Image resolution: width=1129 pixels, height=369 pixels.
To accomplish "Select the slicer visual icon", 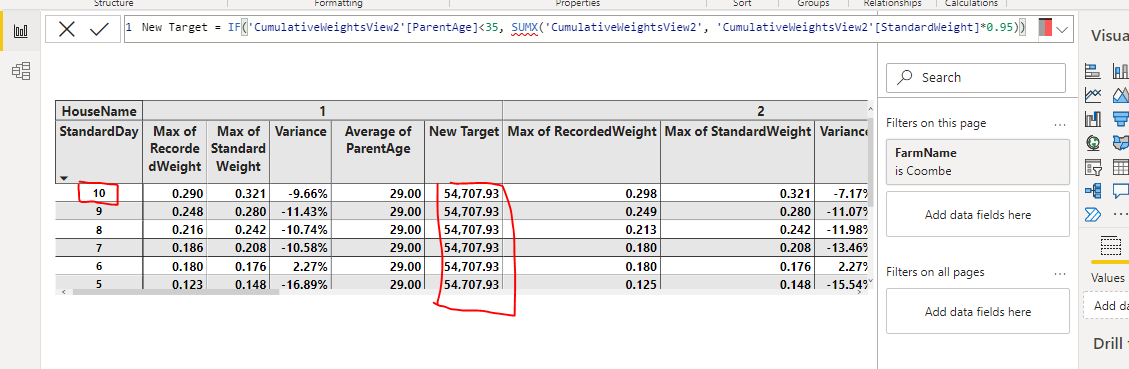I will point(1093,167).
